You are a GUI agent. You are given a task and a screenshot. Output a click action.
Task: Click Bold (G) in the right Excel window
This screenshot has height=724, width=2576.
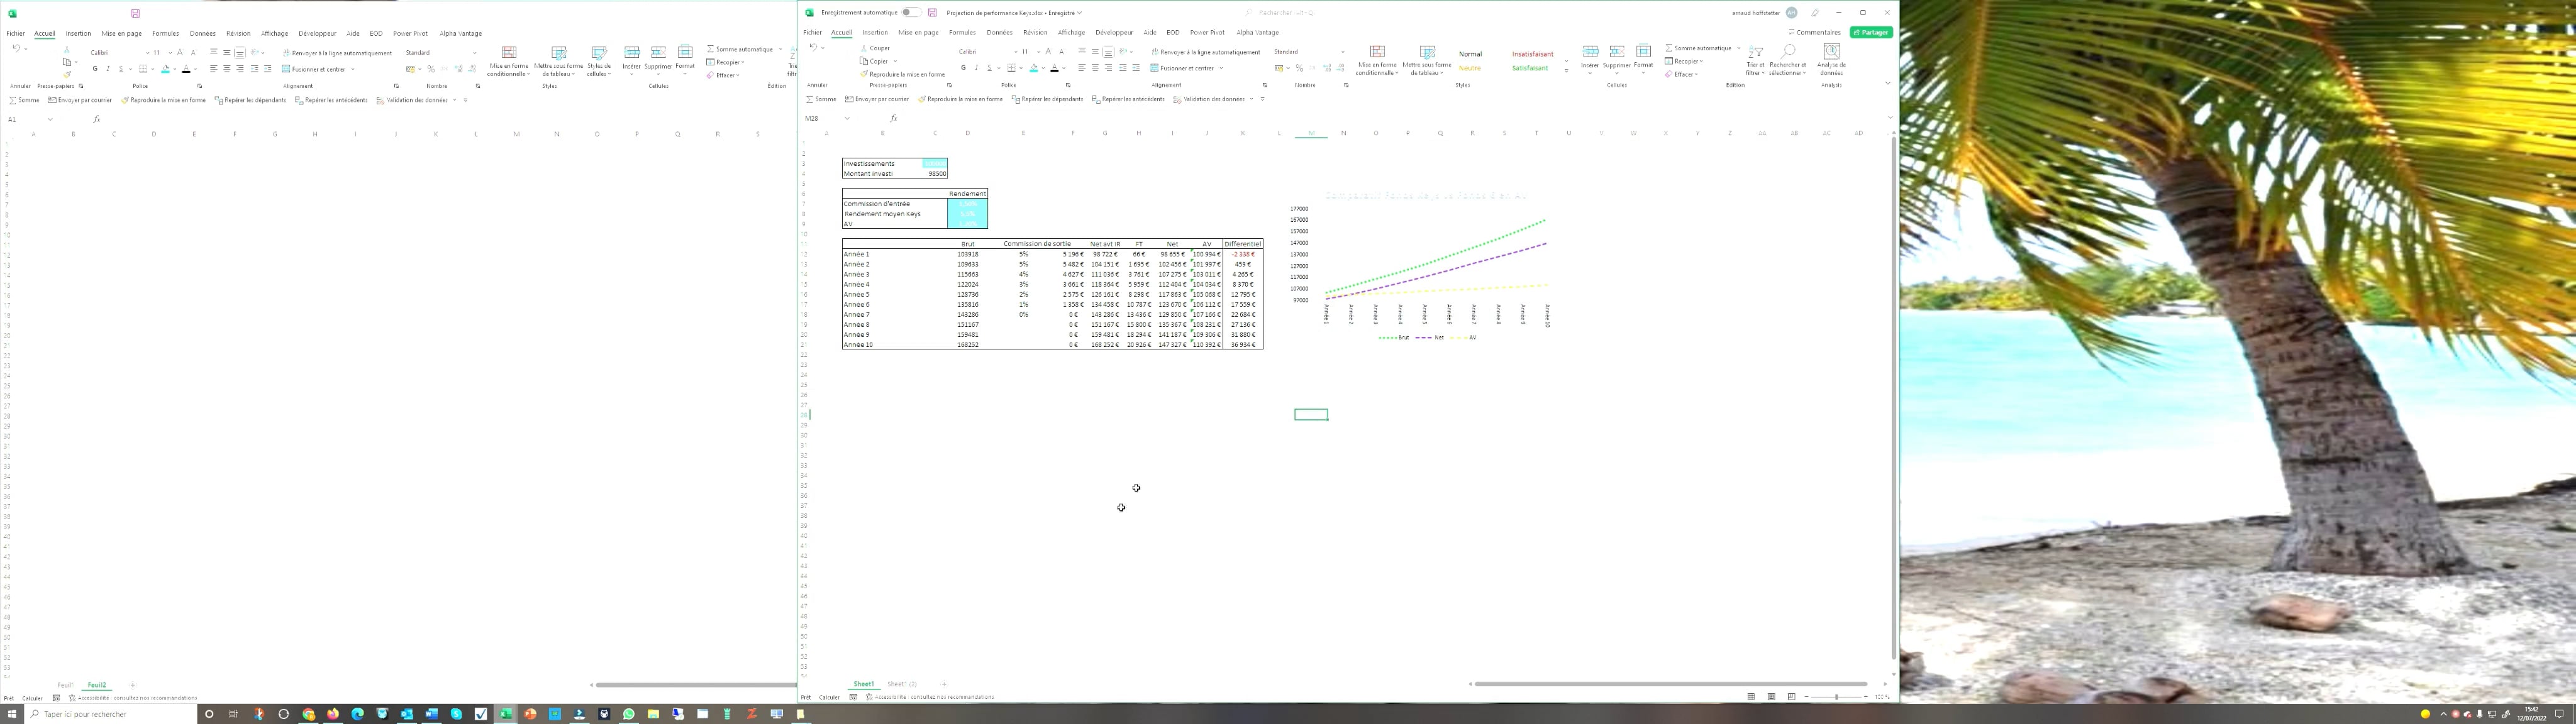pos(964,68)
